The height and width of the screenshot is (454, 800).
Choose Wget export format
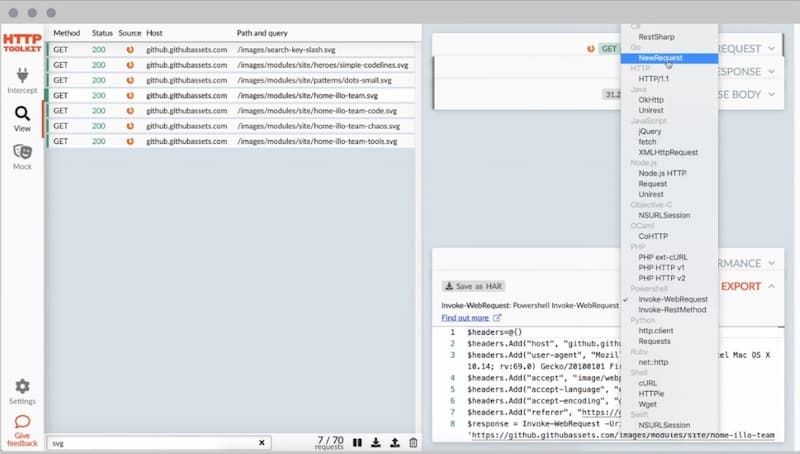647,404
